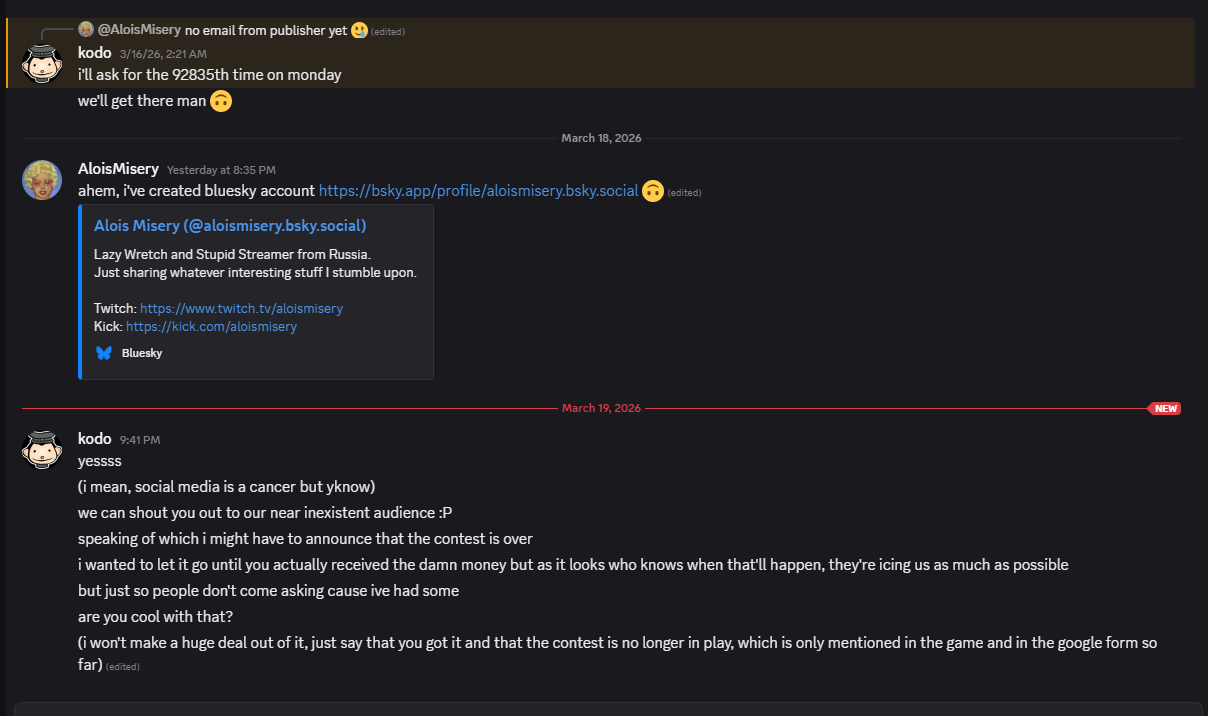
Task: Click the small AloisMisery avatar in the reply preview
Action: pyautogui.click(x=86, y=30)
